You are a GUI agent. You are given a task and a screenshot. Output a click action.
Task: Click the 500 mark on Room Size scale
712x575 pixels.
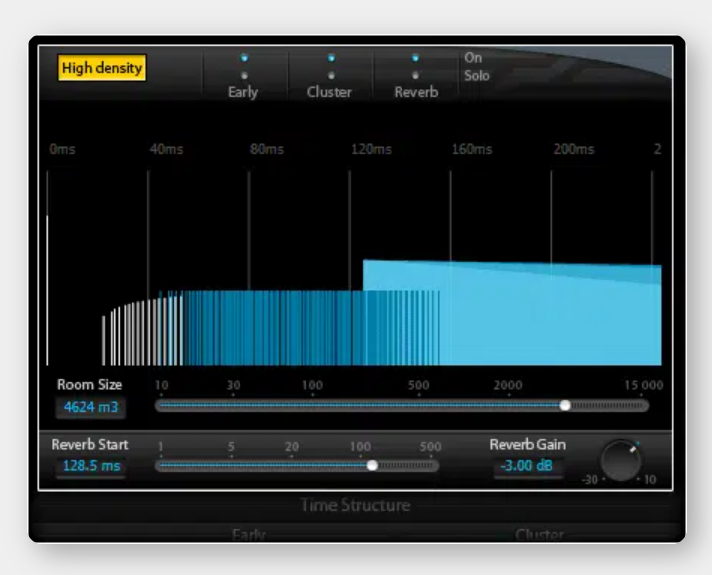pyautogui.click(x=418, y=385)
